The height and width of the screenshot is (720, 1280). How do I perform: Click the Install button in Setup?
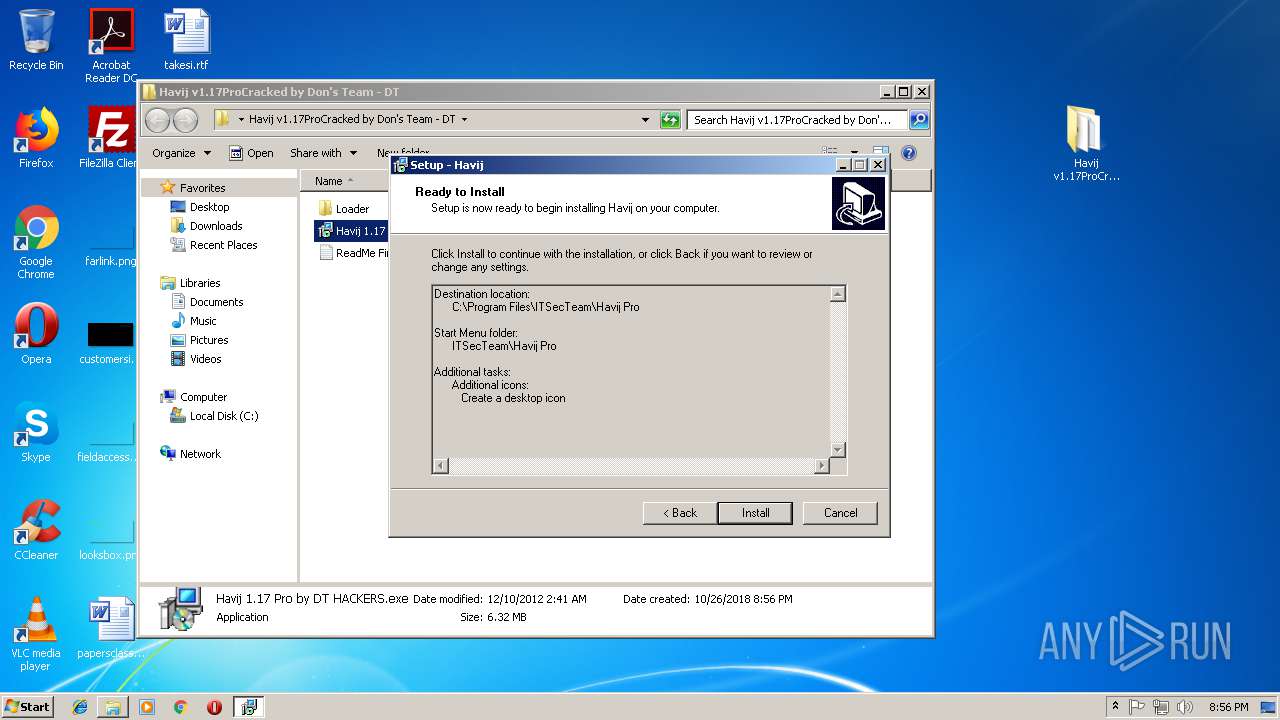(755, 513)
